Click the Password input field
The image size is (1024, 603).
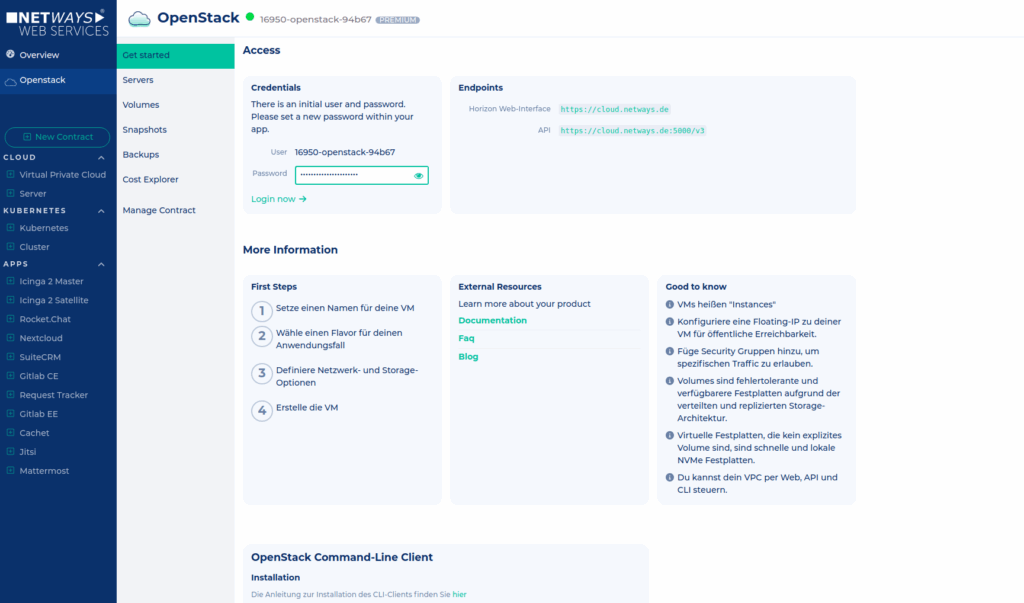[x=352, y=175]
